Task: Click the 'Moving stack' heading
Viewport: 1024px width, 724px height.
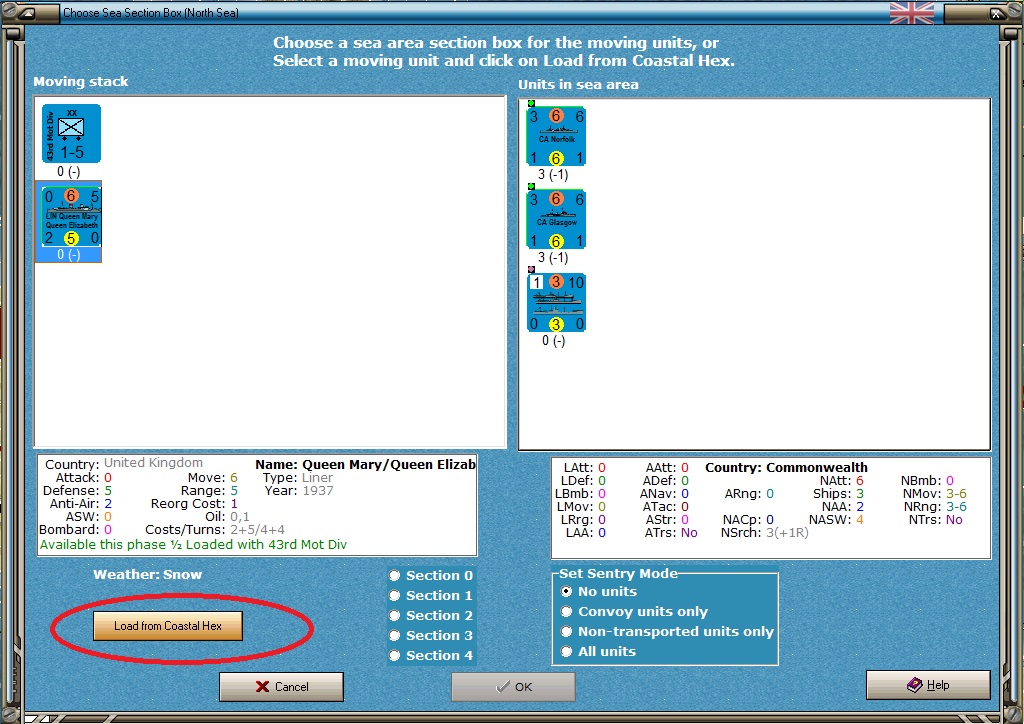Action: [81, 82]
